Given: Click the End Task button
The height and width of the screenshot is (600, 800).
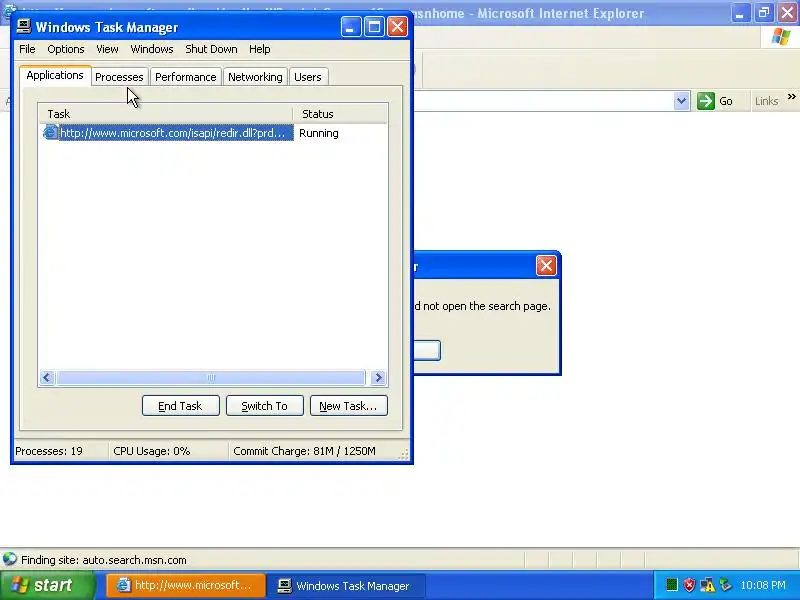Looking at the screenshot, I should (x=181, y=406).
